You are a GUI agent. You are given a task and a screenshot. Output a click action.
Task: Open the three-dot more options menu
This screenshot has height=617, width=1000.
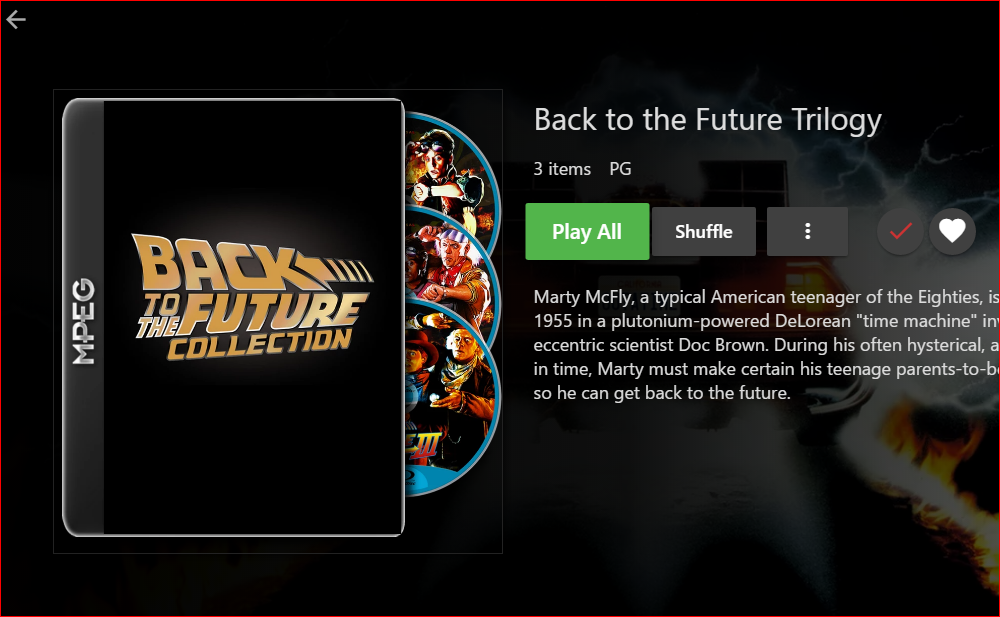(807, 232)
